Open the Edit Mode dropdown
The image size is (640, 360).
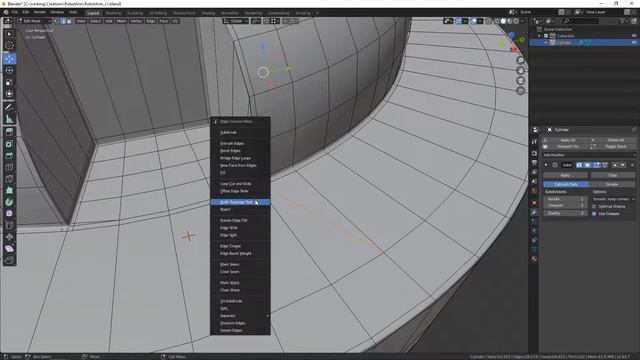(34, 21)
